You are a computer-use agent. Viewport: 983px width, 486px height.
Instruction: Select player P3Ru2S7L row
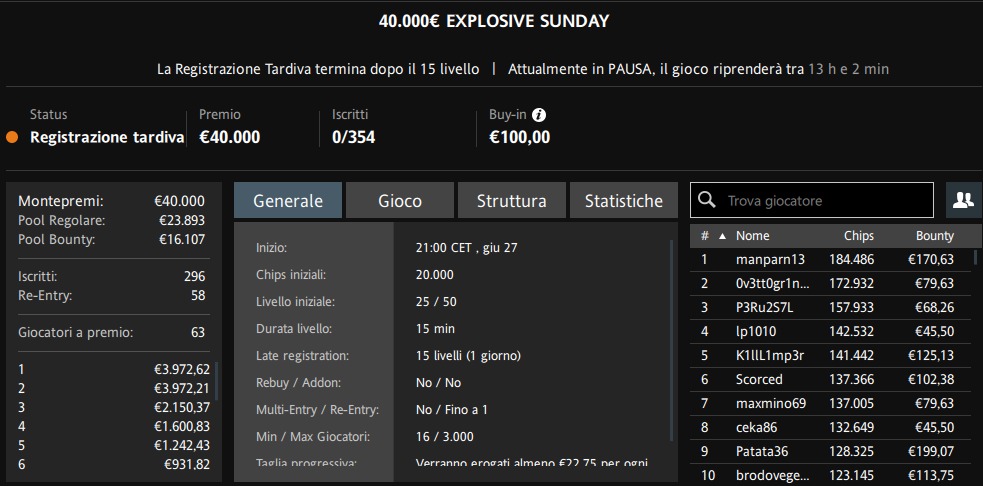831,307
